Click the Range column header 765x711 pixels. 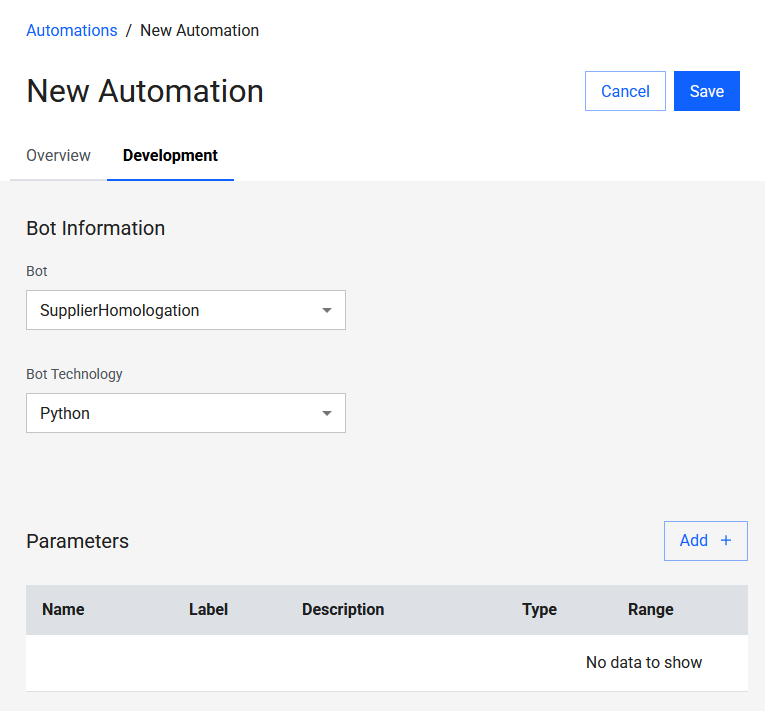[650, 609]
